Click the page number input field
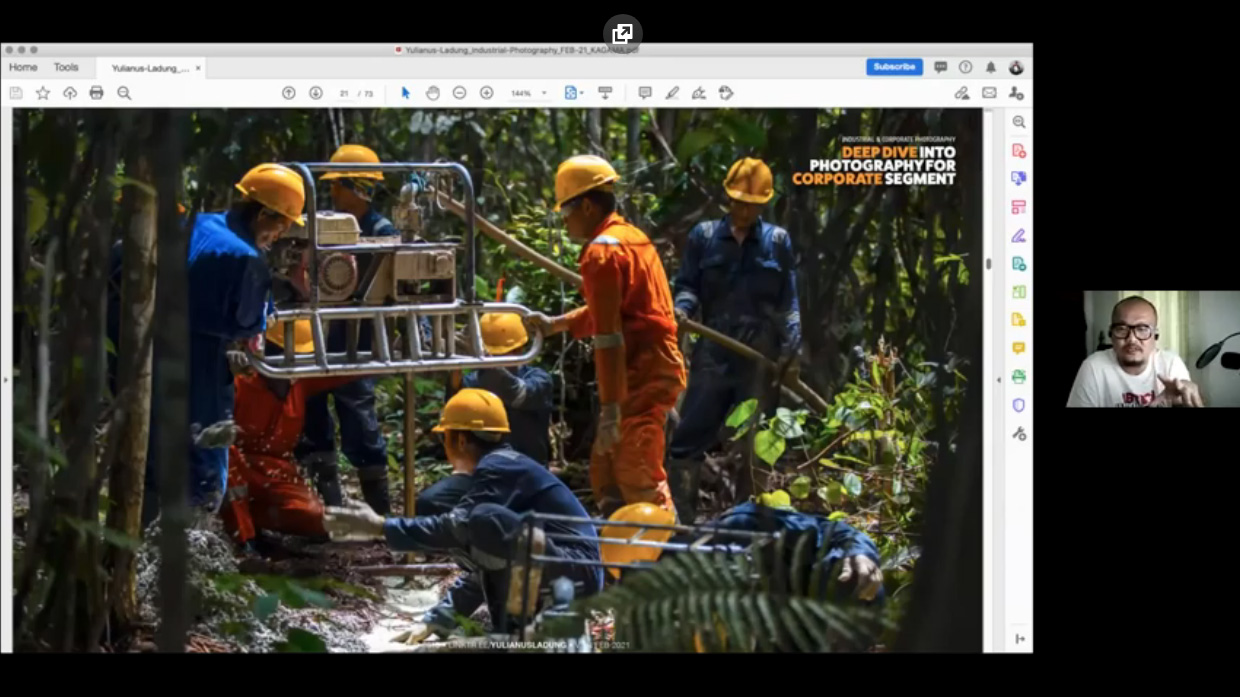Image resolution: width=1240 pixels, height=697 pixels. pyautogui.click(x=344, y=93)
